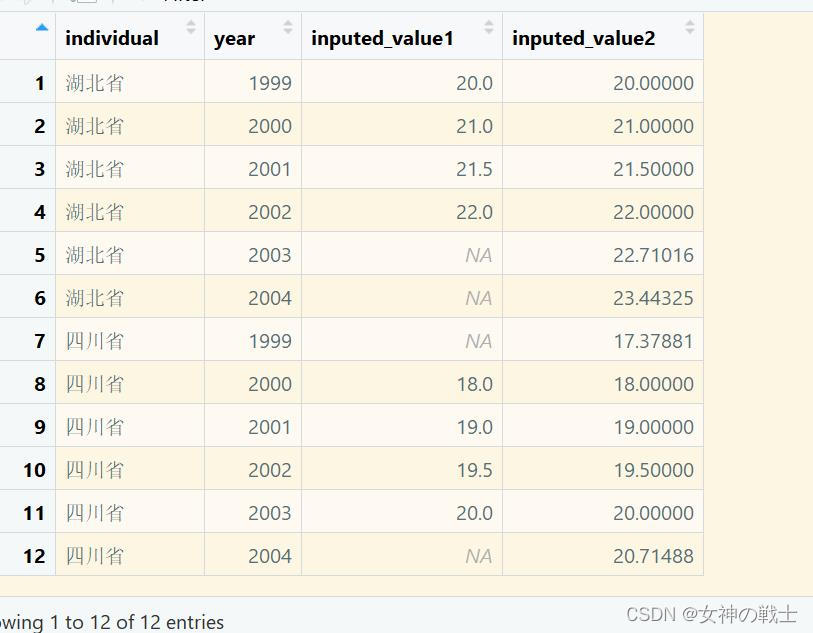Sort by the inputed_value2 column header
This screenshot has height=633, width=813.
click(x=602, y=37)
